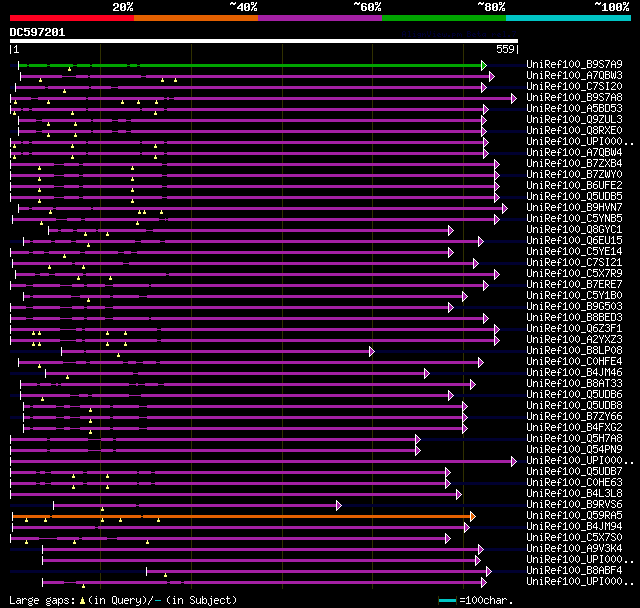
Task: Click the end arrowhead of the B9RVS6 alignment
Action: click(339, 506)
